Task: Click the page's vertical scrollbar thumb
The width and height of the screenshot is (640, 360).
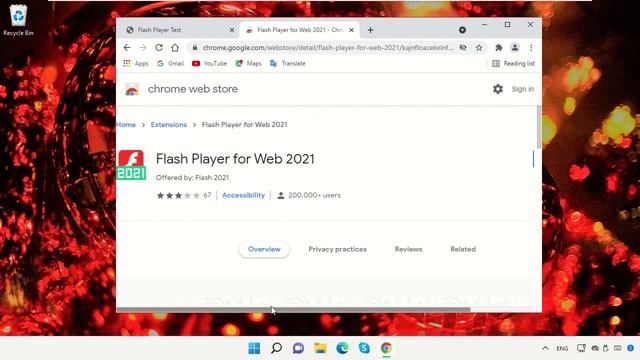Action: click(x=538, y=127)
